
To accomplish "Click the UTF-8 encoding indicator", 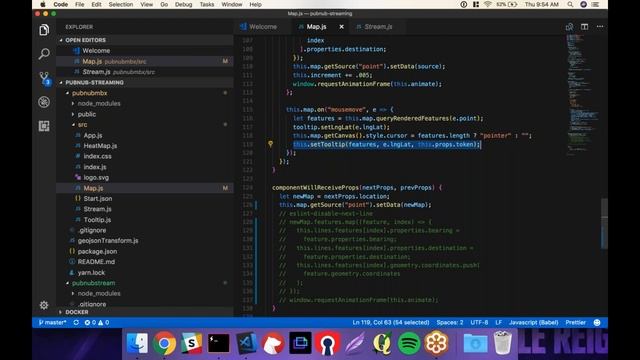I will pos(479,322).
